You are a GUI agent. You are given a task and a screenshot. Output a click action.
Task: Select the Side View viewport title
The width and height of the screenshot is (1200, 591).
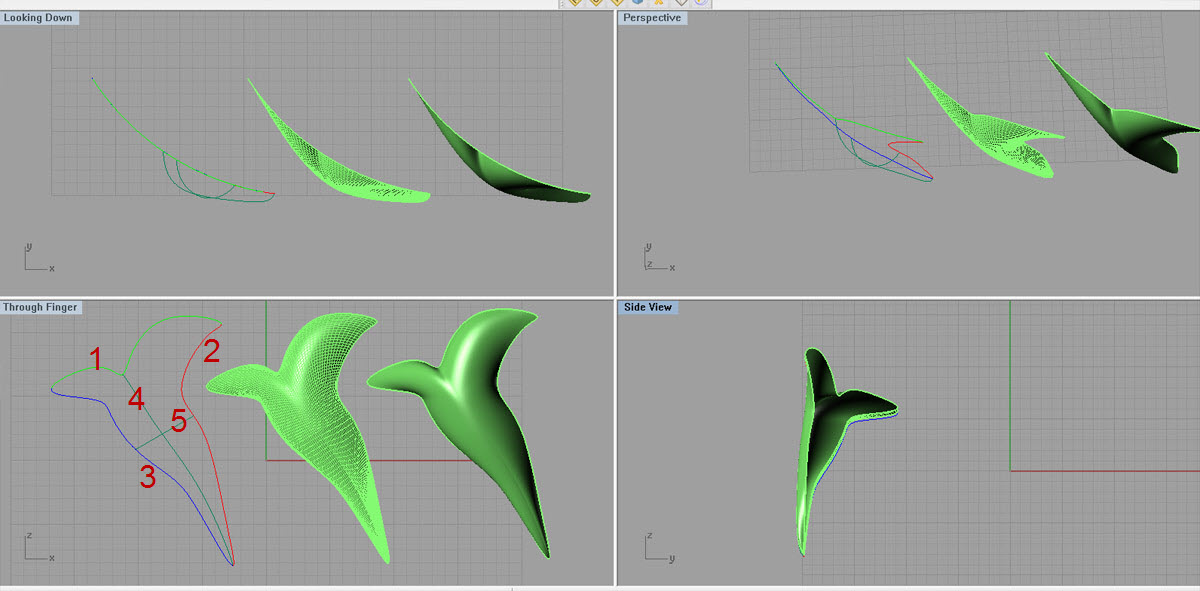[x=648, y=307]
